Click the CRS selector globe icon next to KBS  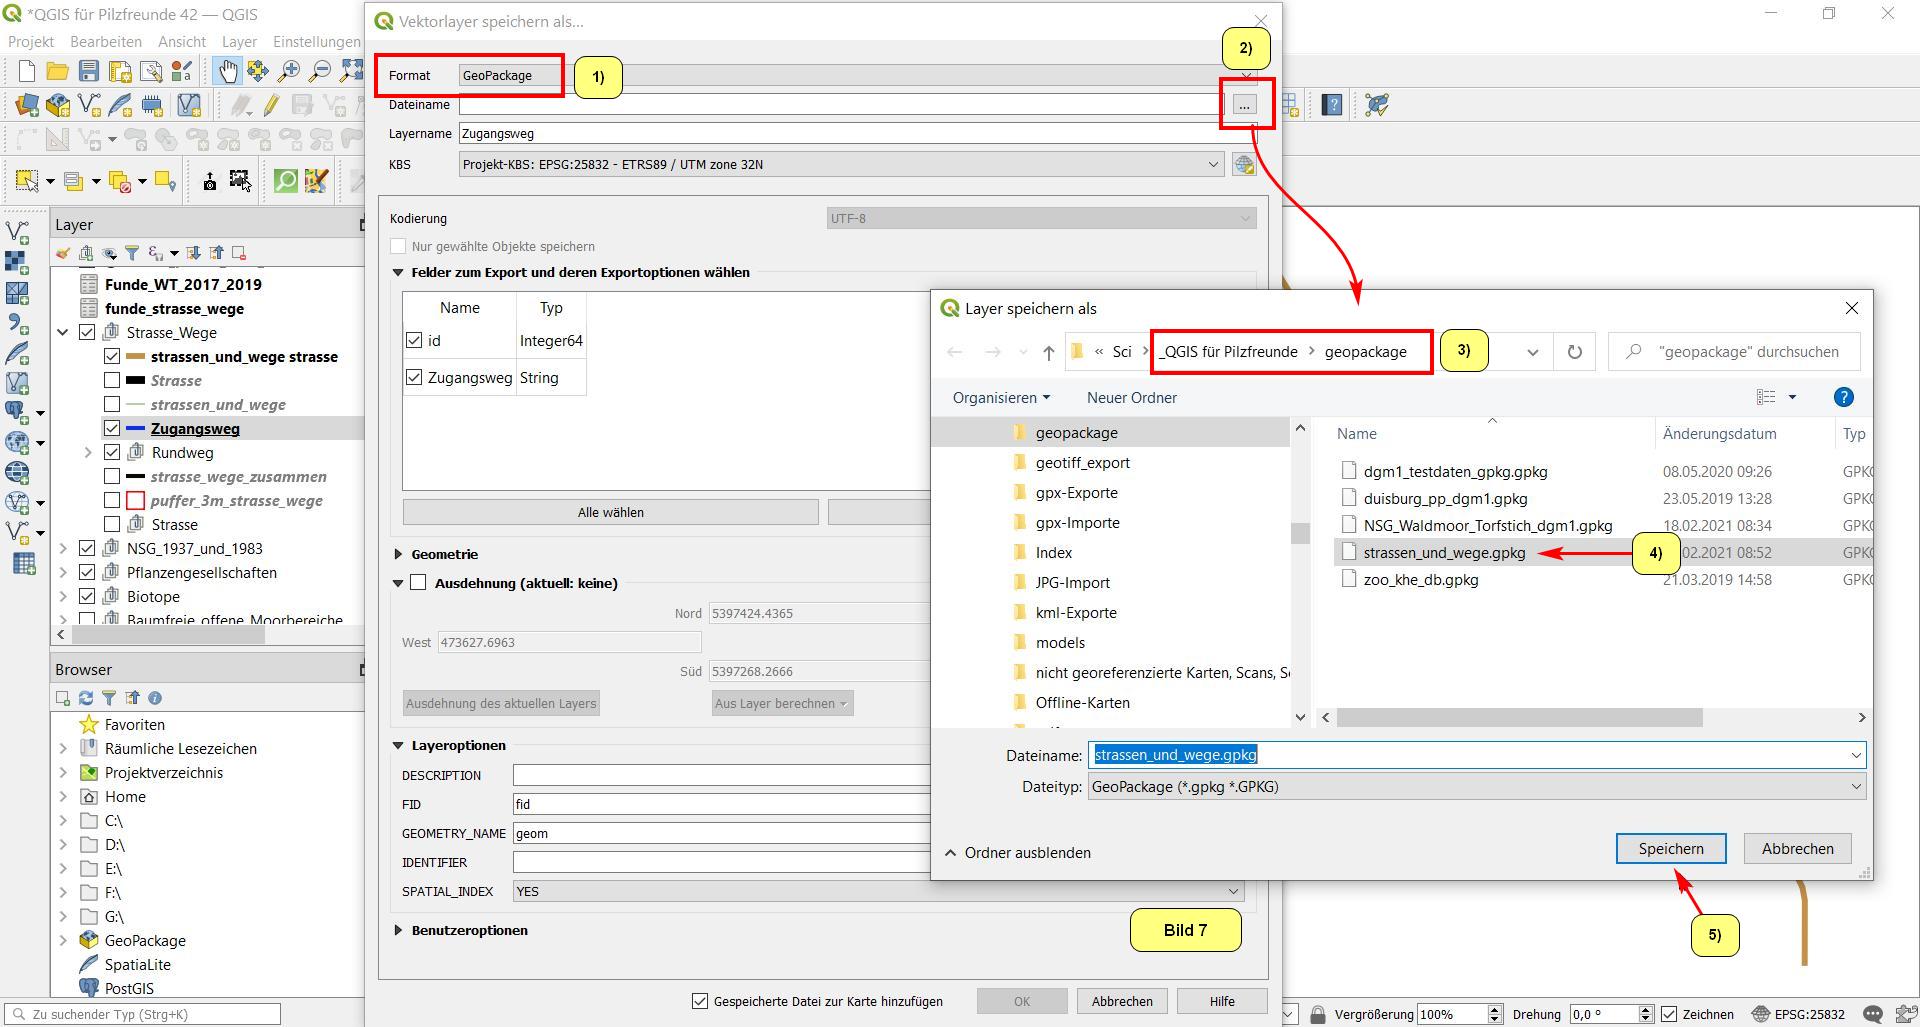[1244, 165]
